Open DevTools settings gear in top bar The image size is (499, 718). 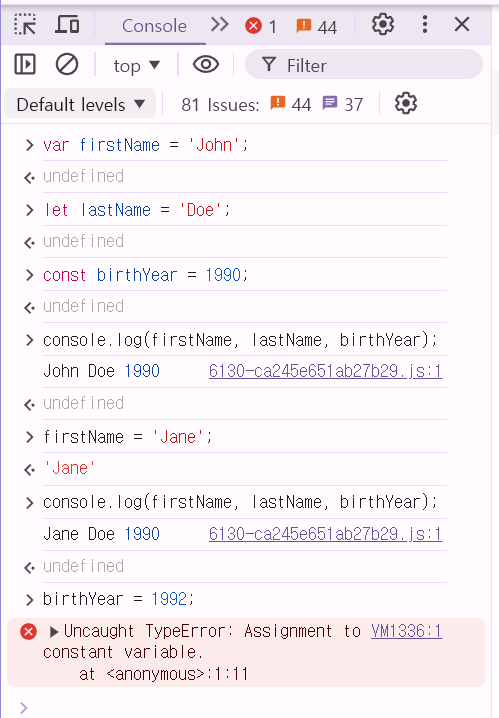[x=383, y=24]
